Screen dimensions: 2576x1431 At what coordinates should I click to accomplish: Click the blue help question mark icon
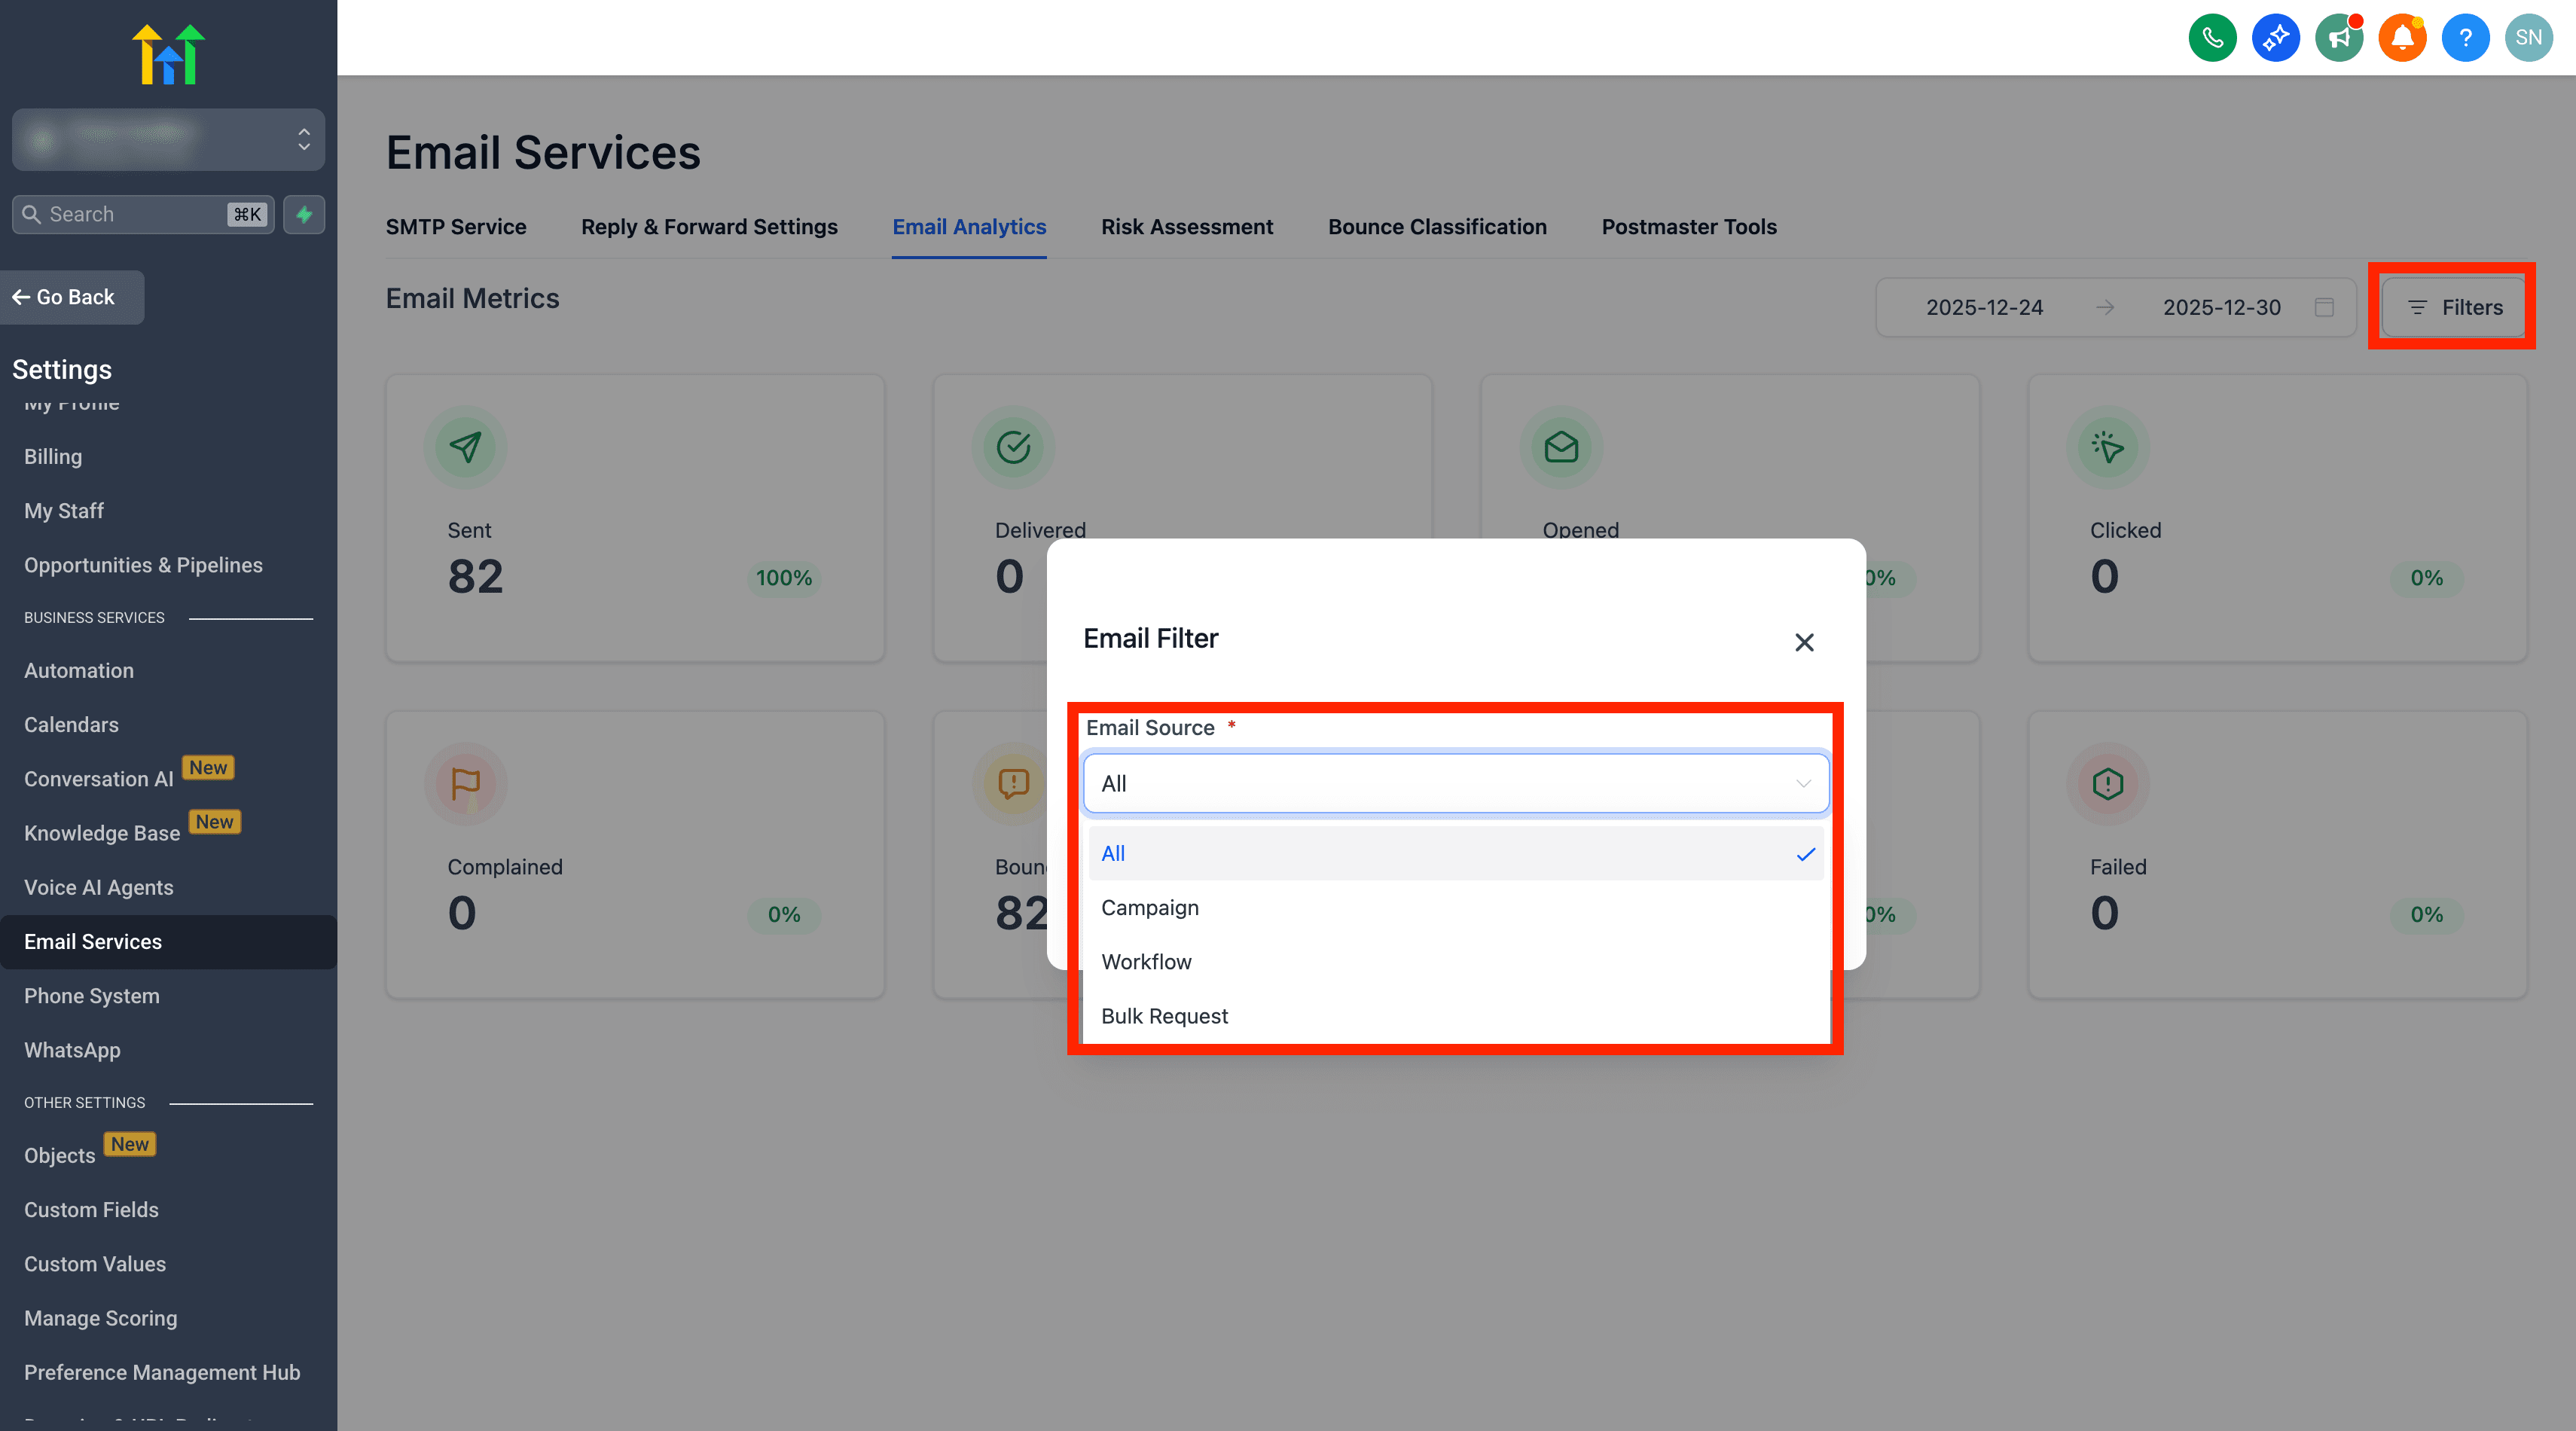click(2466, 37)
